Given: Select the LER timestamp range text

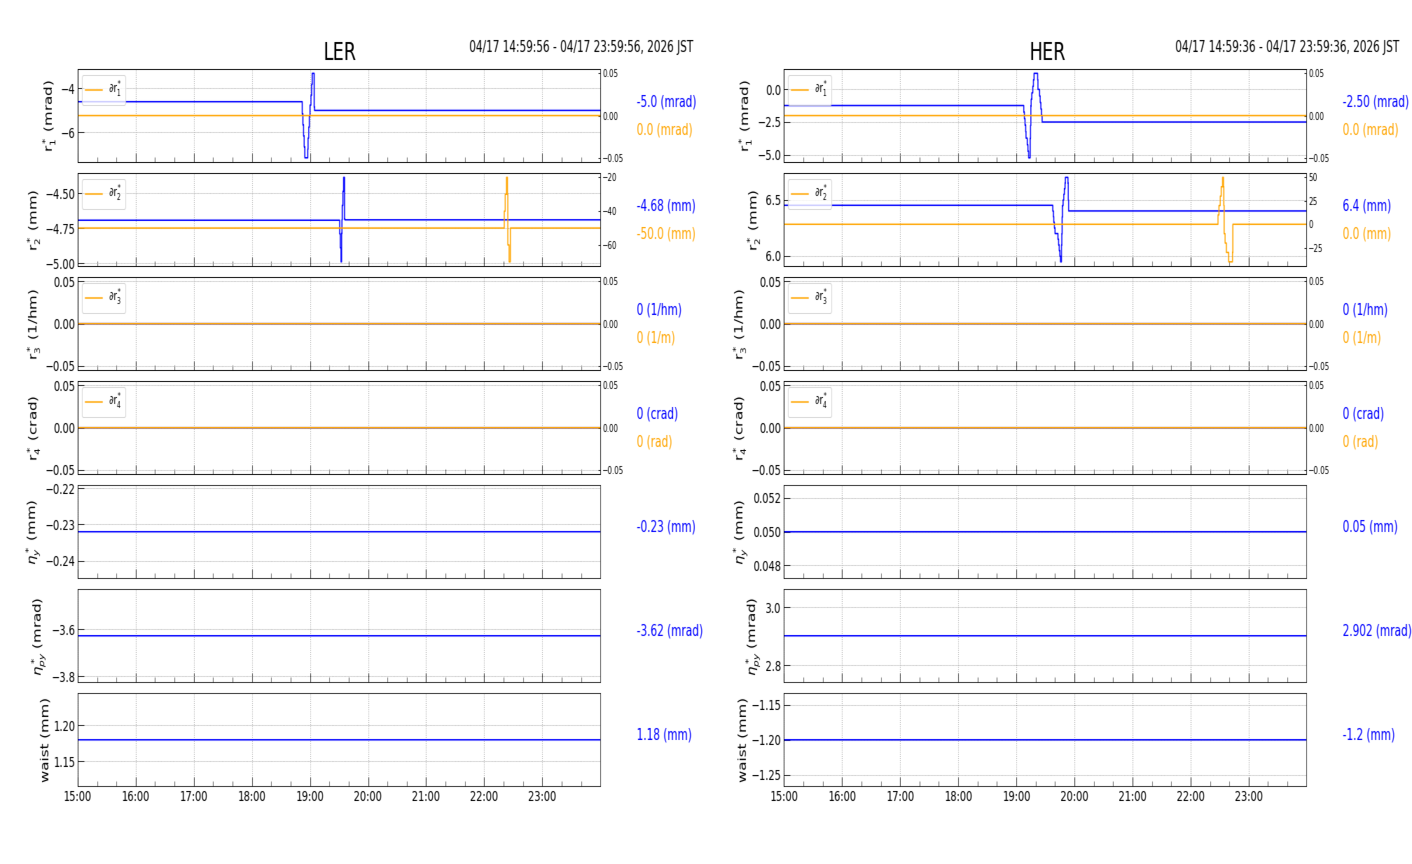Looking at the screenshot, I should pos(581,47).
